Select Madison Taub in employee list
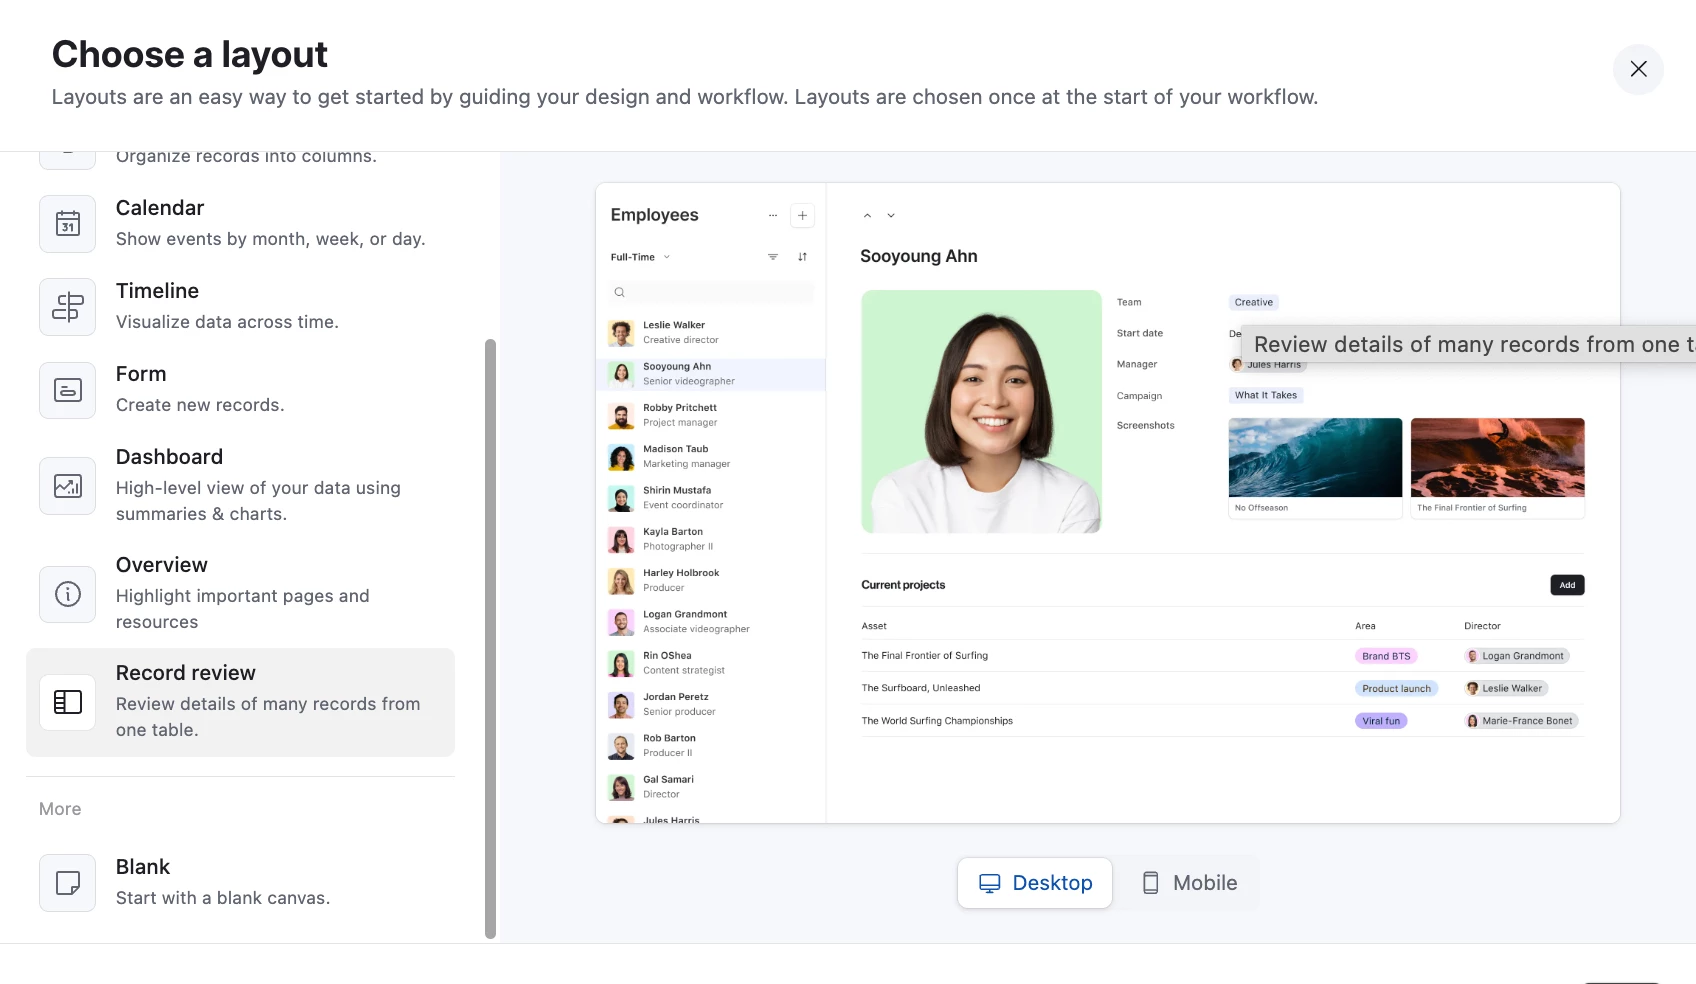 click(x=711, y=456)
